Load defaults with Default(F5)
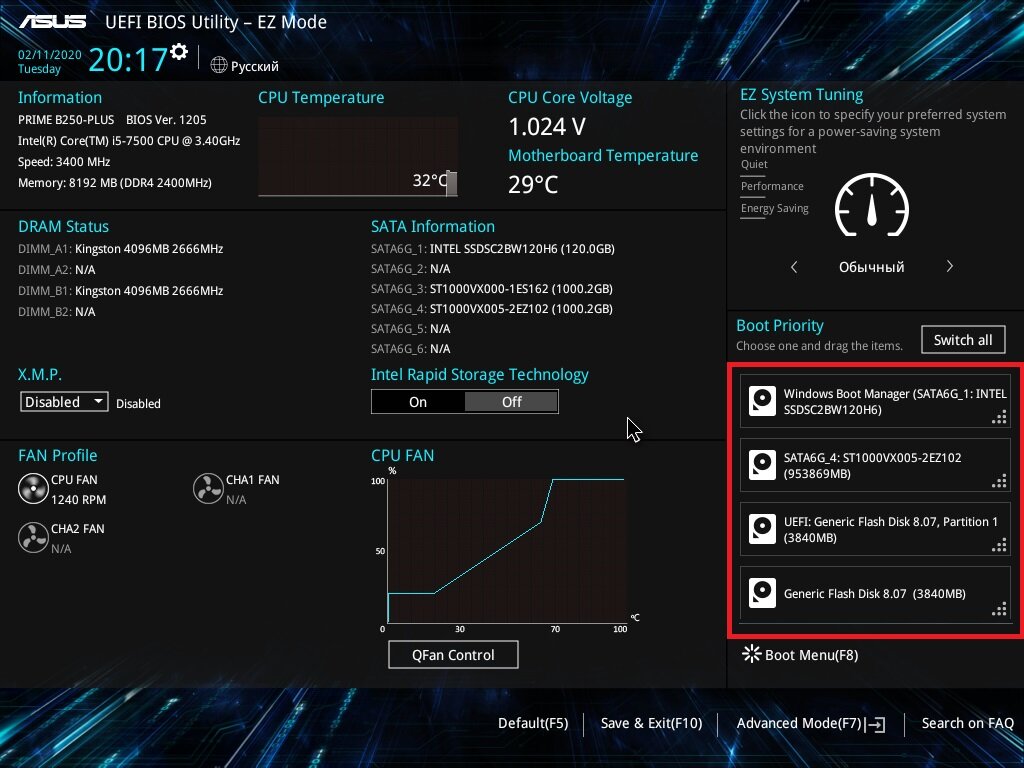1024x768 pixels. (533, 723)
